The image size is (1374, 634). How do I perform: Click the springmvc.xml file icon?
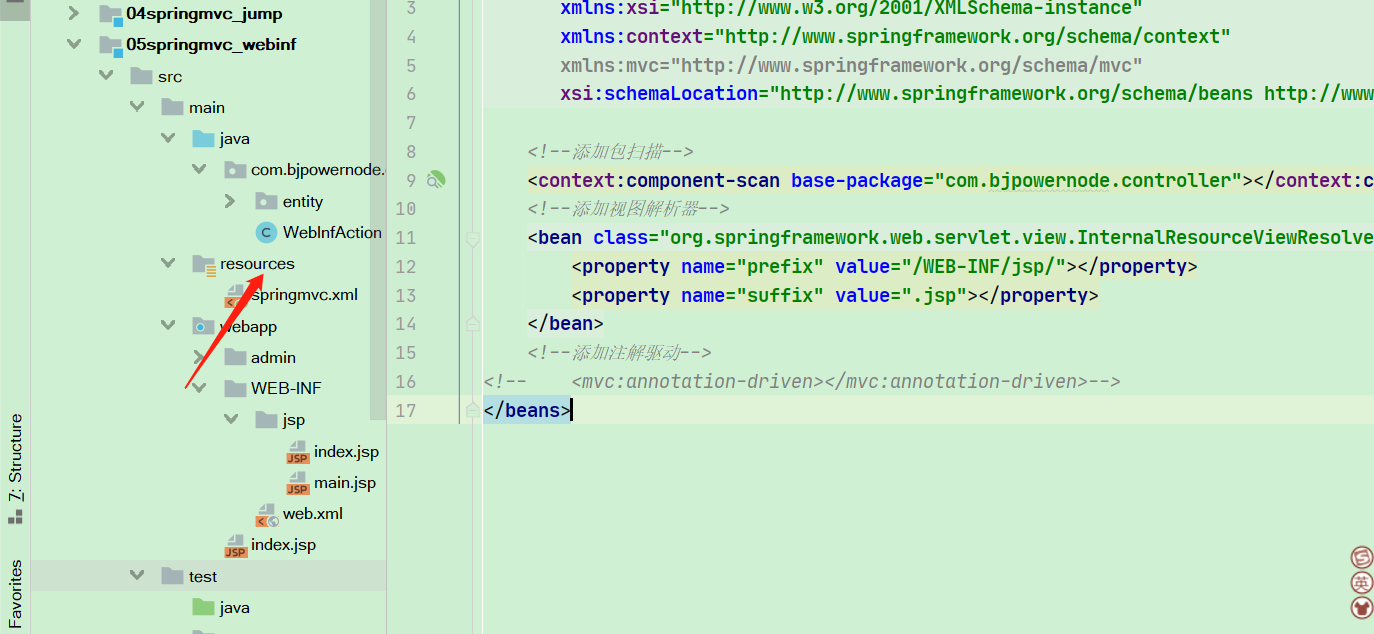click(235, 295)
